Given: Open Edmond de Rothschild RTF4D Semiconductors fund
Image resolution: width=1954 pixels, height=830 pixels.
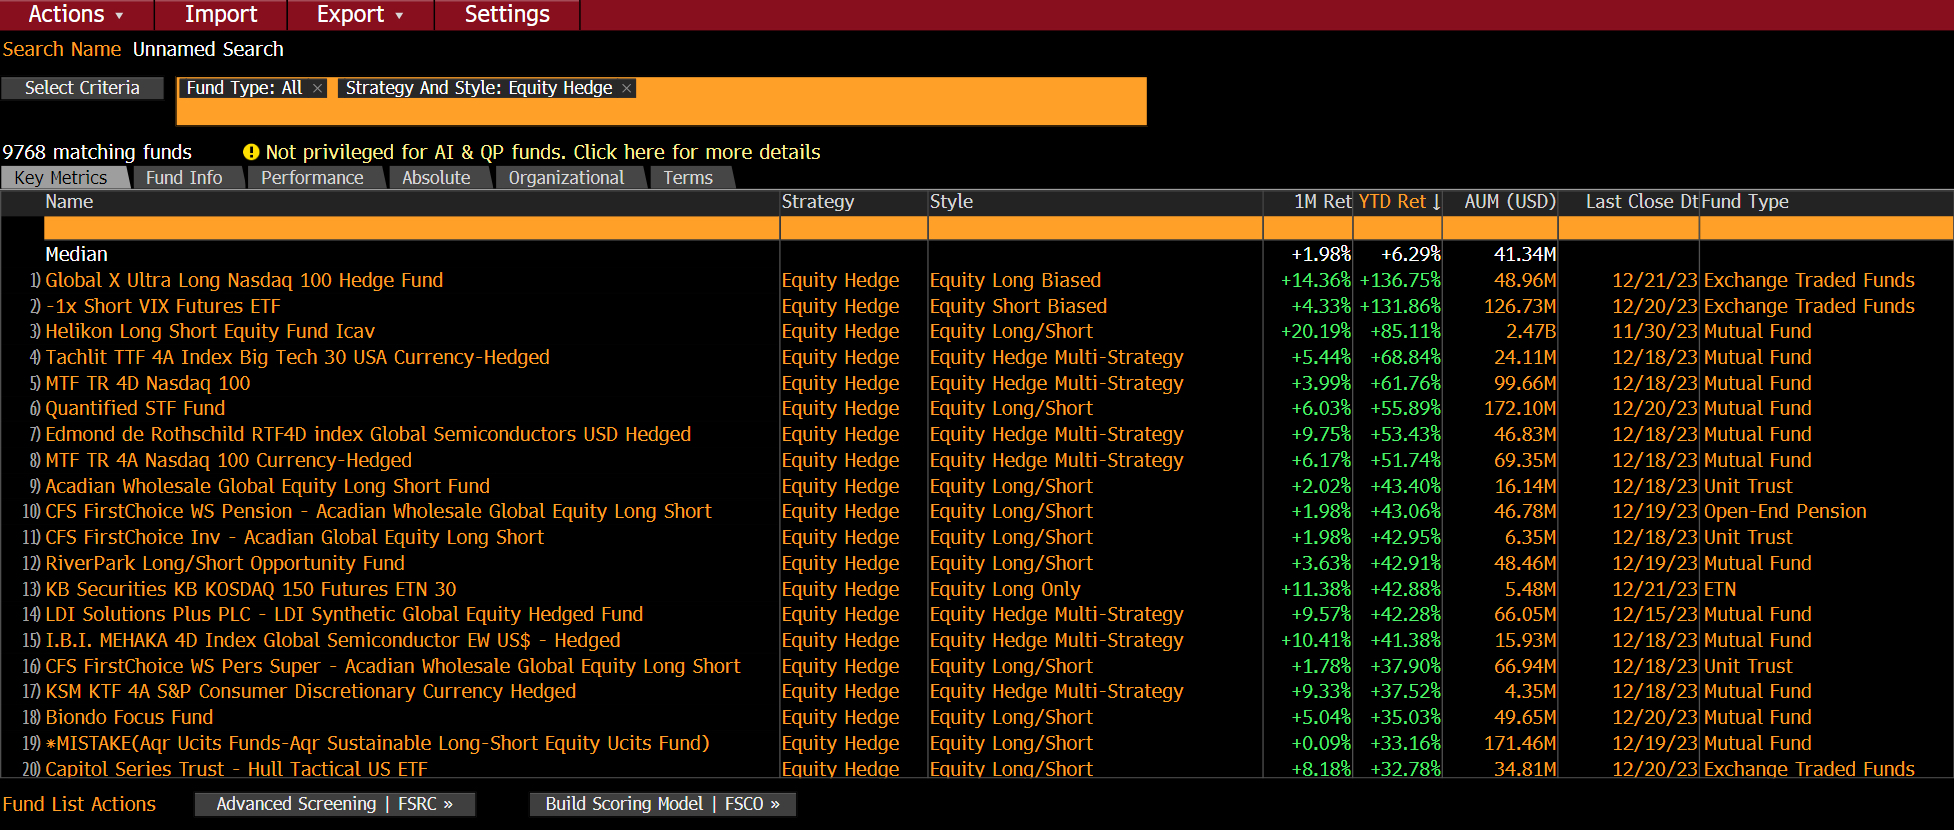Looking at the screenshot, I should tap(368, 435).
